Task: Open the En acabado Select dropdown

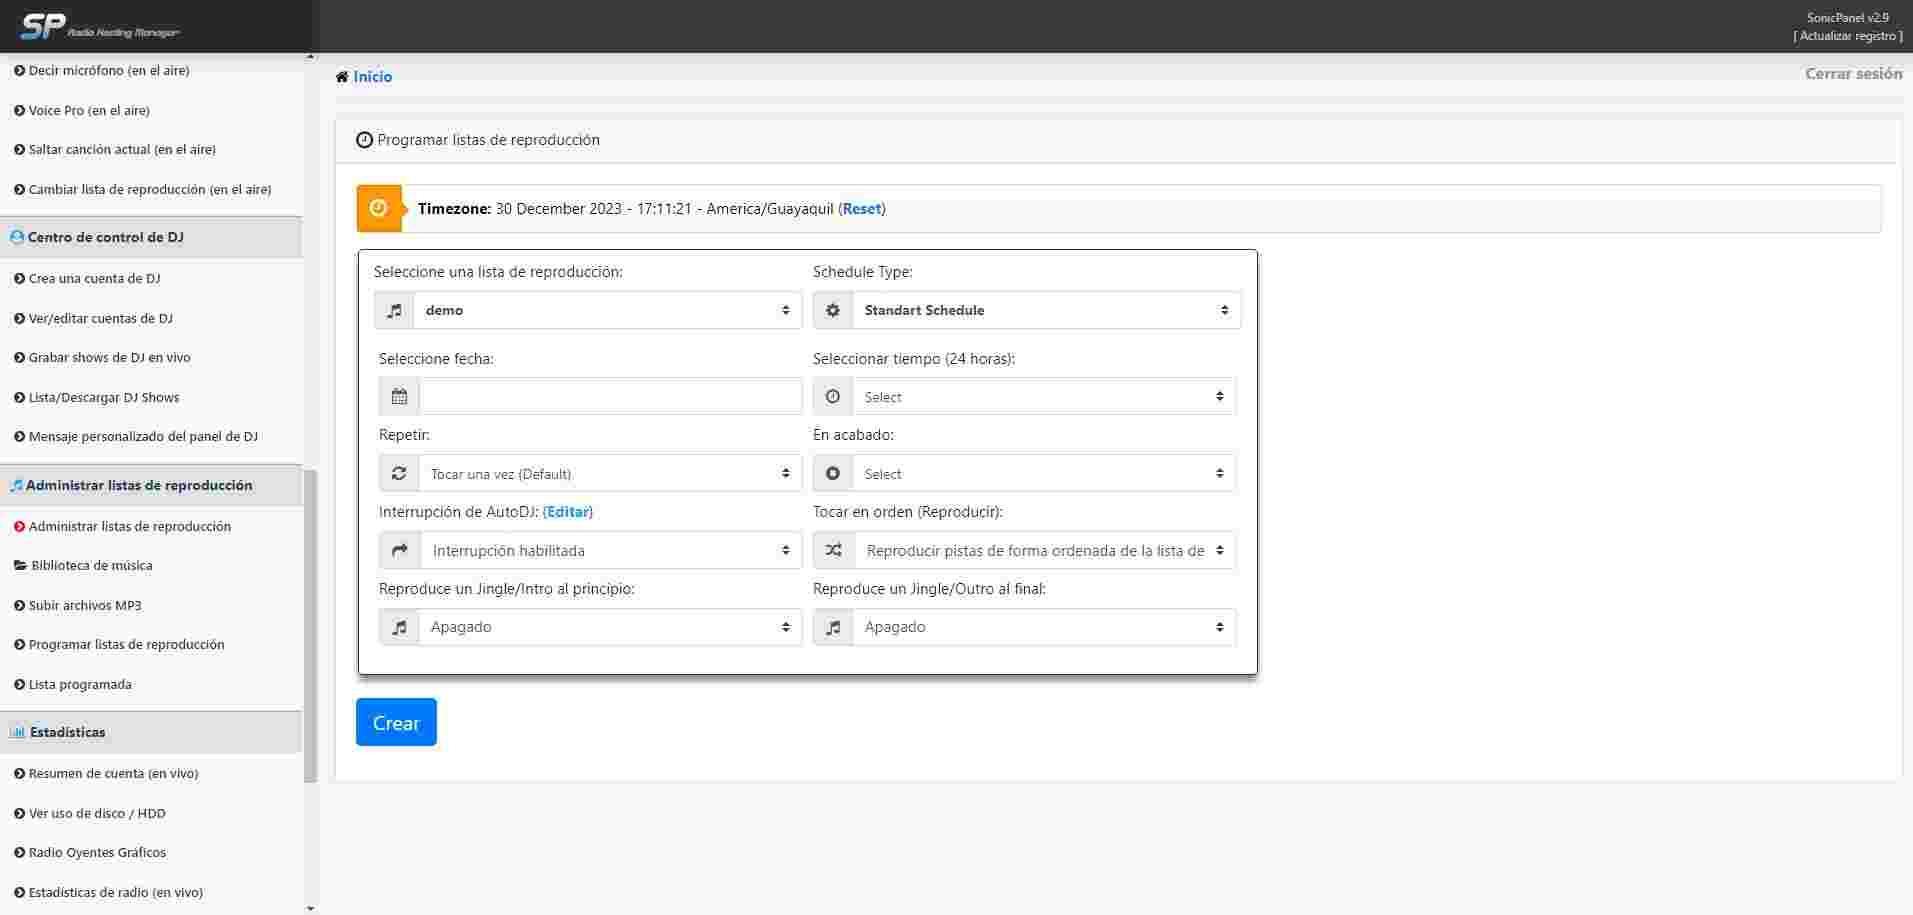Action: (x=1043, y=474)
